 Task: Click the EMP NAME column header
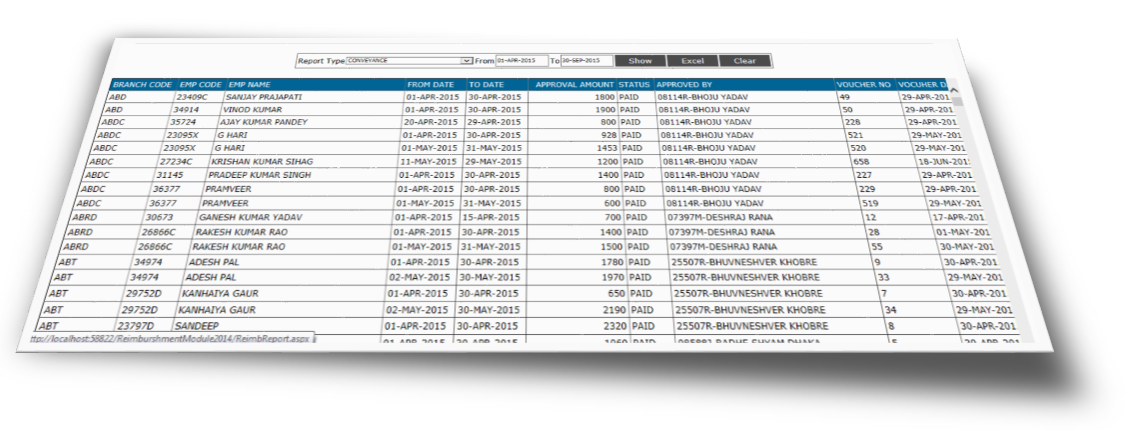[x=250, y=85]
